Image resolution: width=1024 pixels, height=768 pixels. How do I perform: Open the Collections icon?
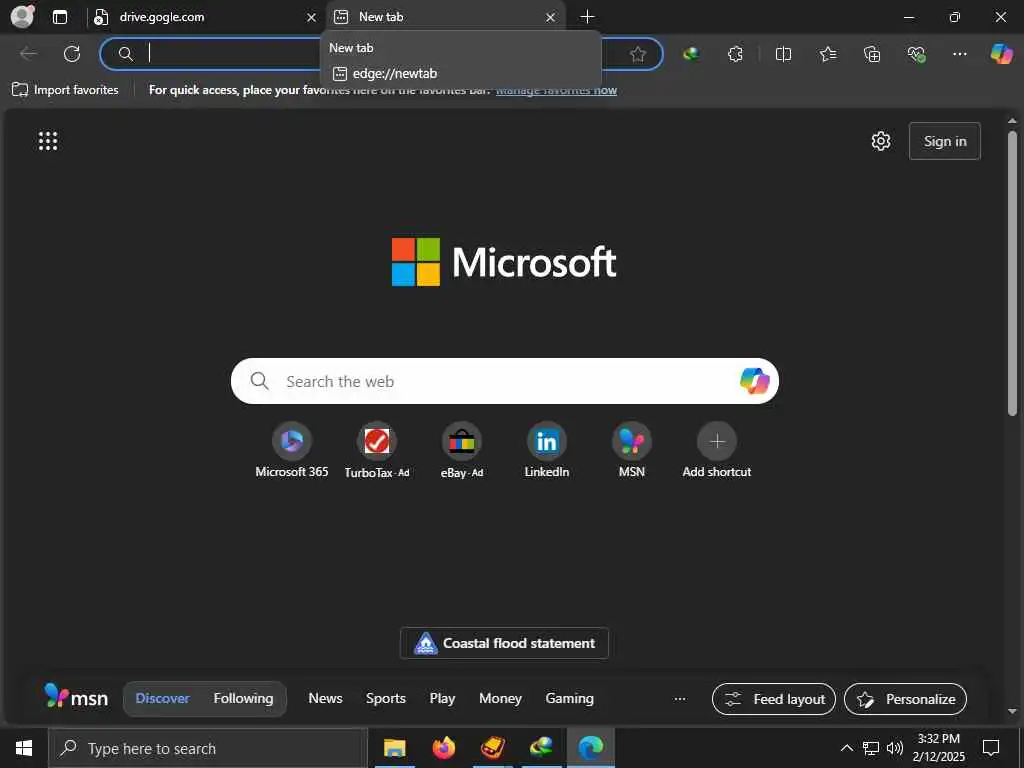coord(872,54)
